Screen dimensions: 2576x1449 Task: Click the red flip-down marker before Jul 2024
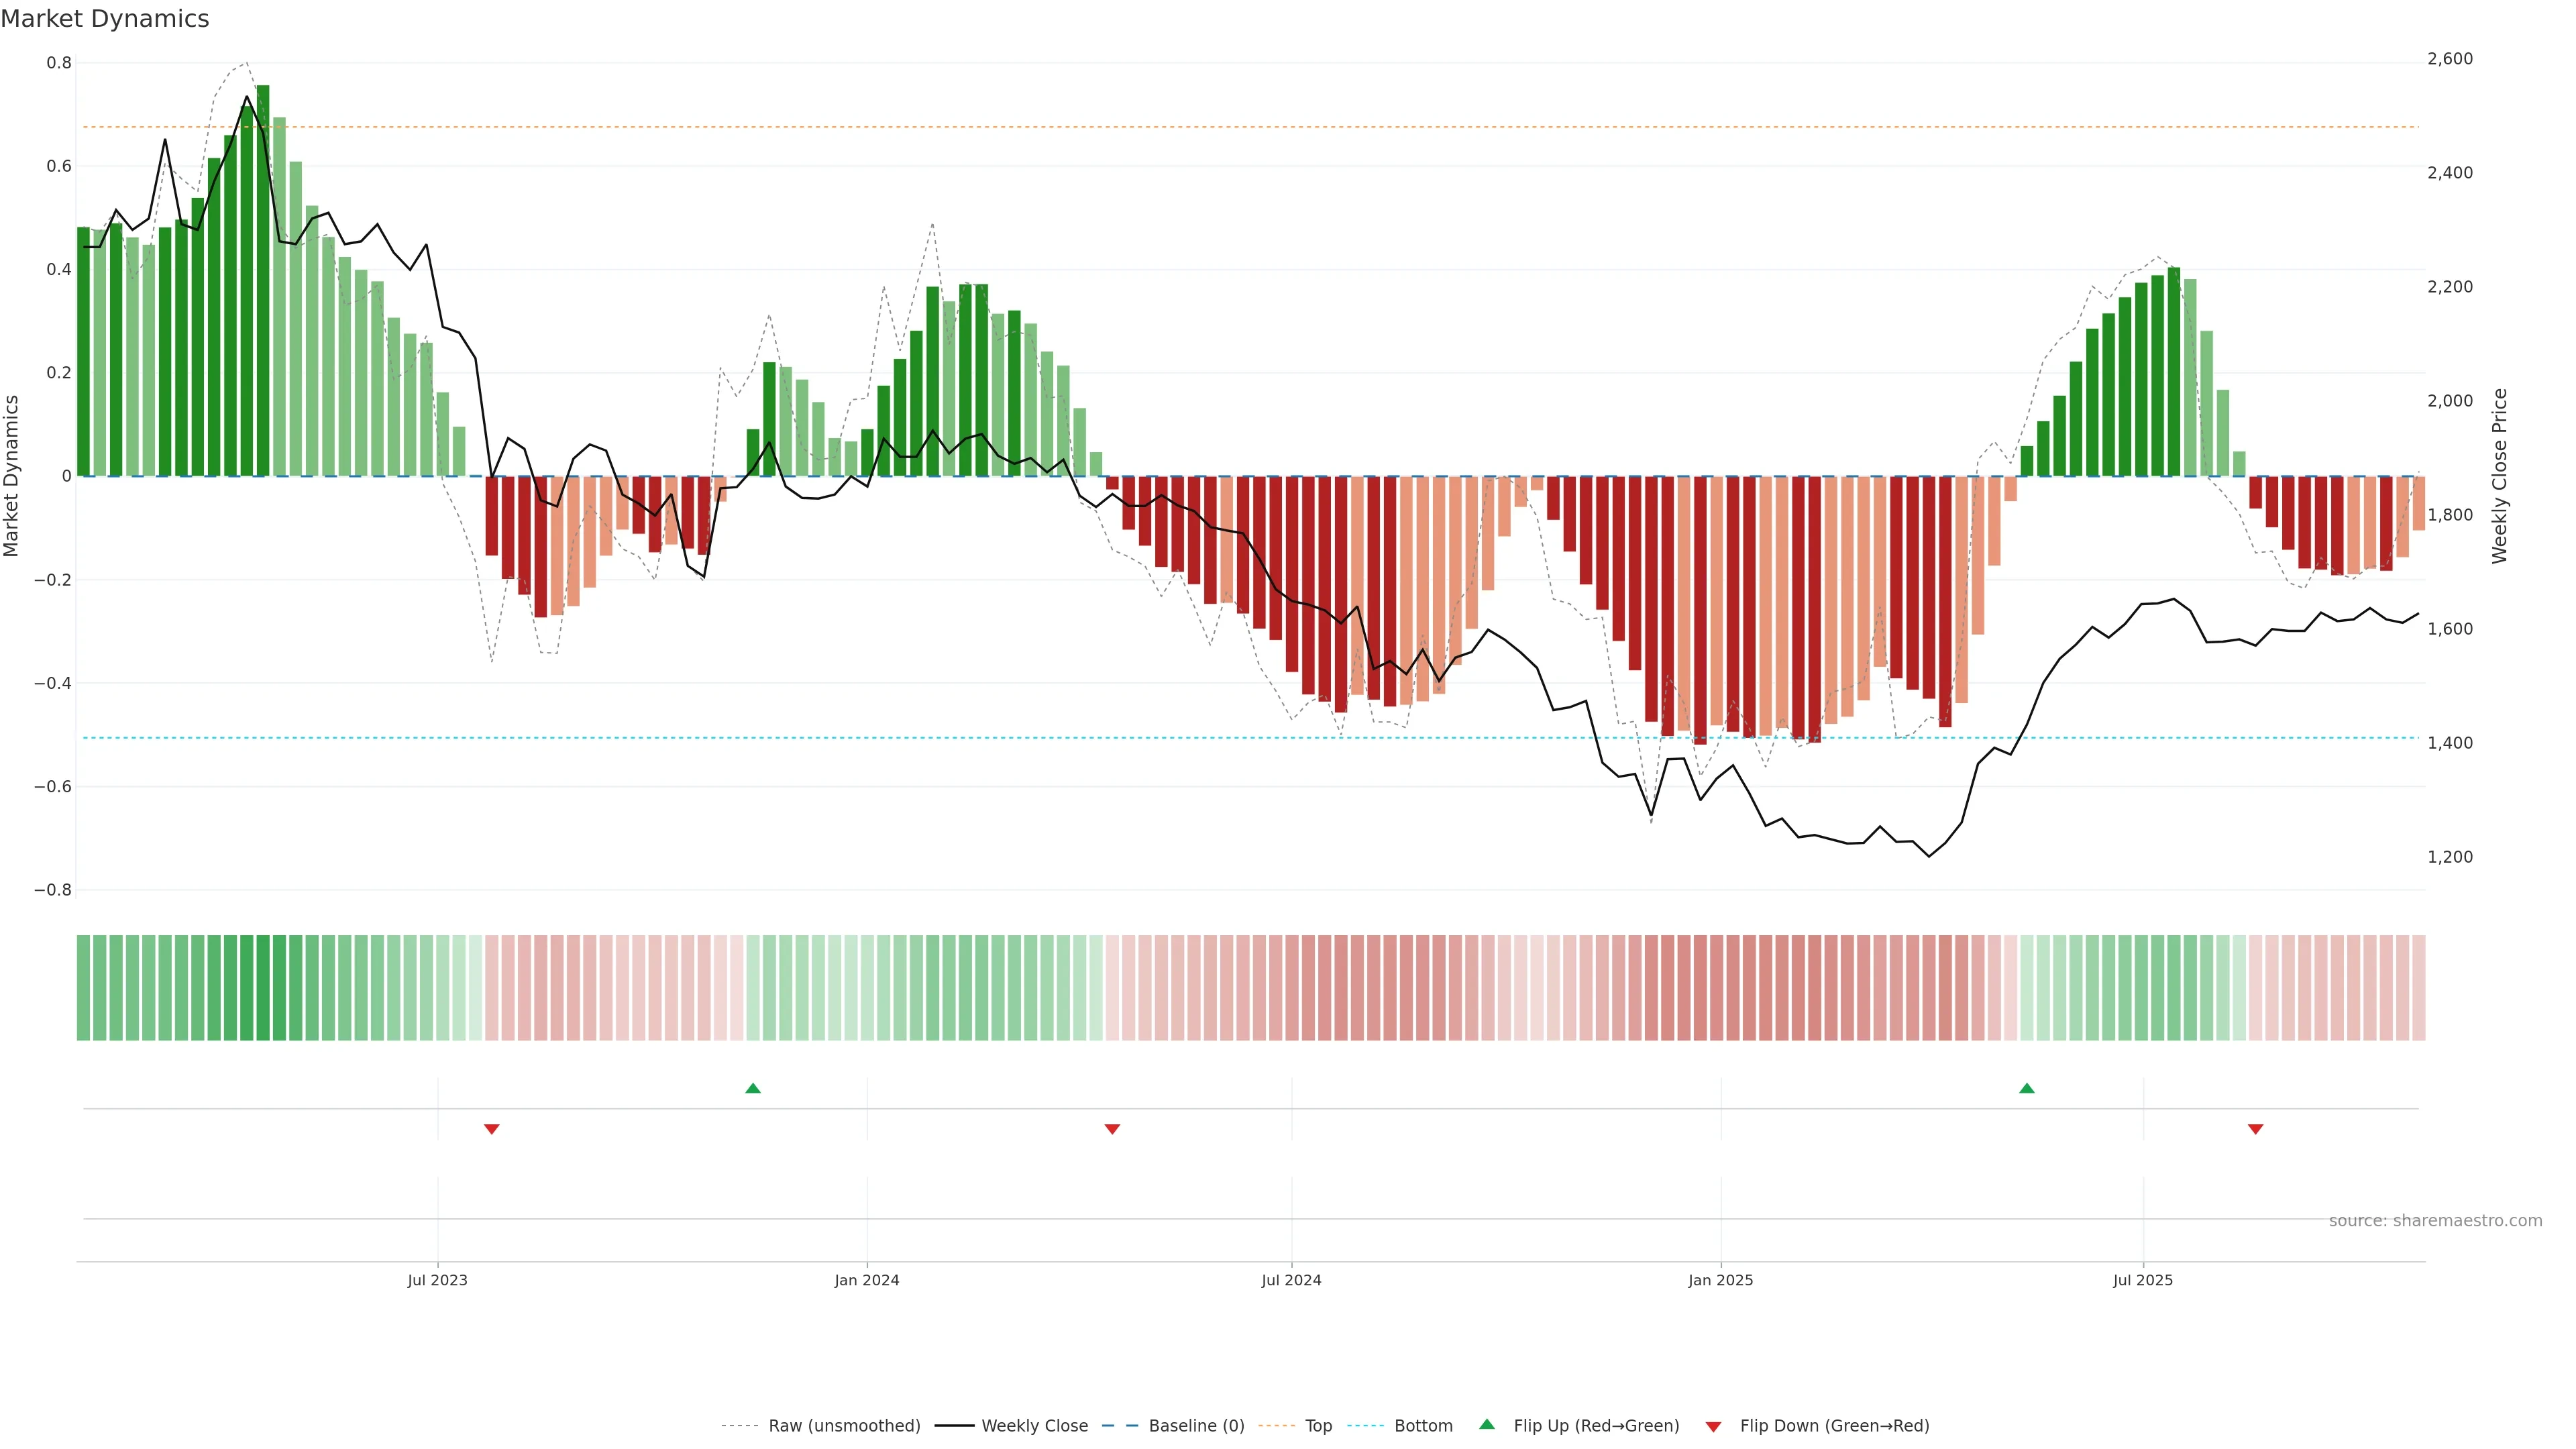click(1112, 1129)
